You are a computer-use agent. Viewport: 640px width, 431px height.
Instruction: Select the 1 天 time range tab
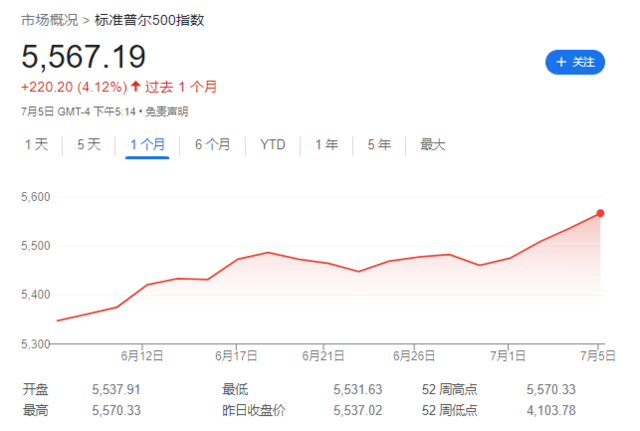point(36,144)
